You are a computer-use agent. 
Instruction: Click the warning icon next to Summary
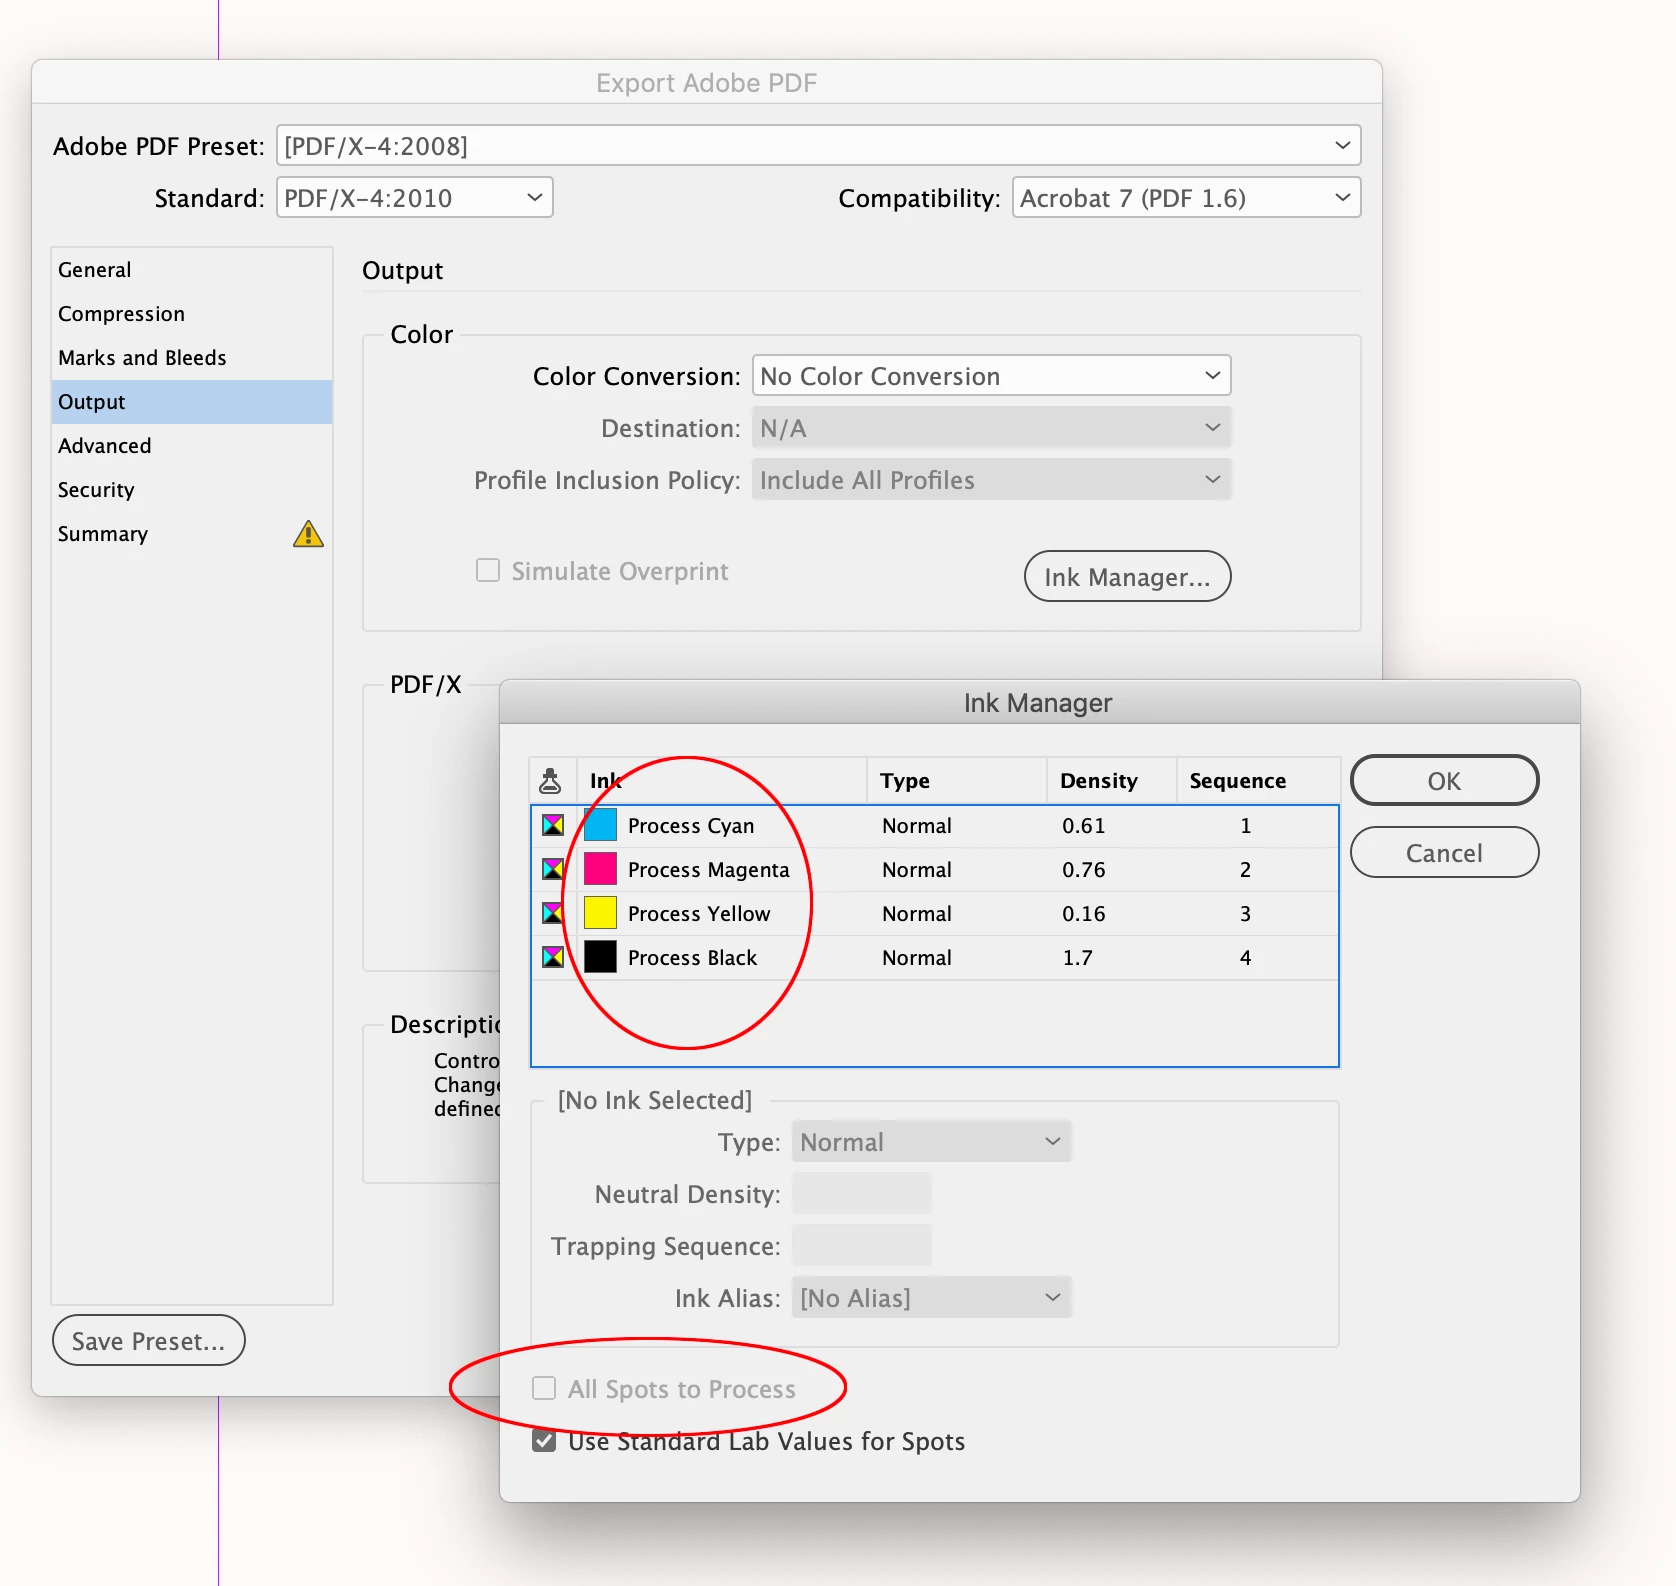(308, 534)
